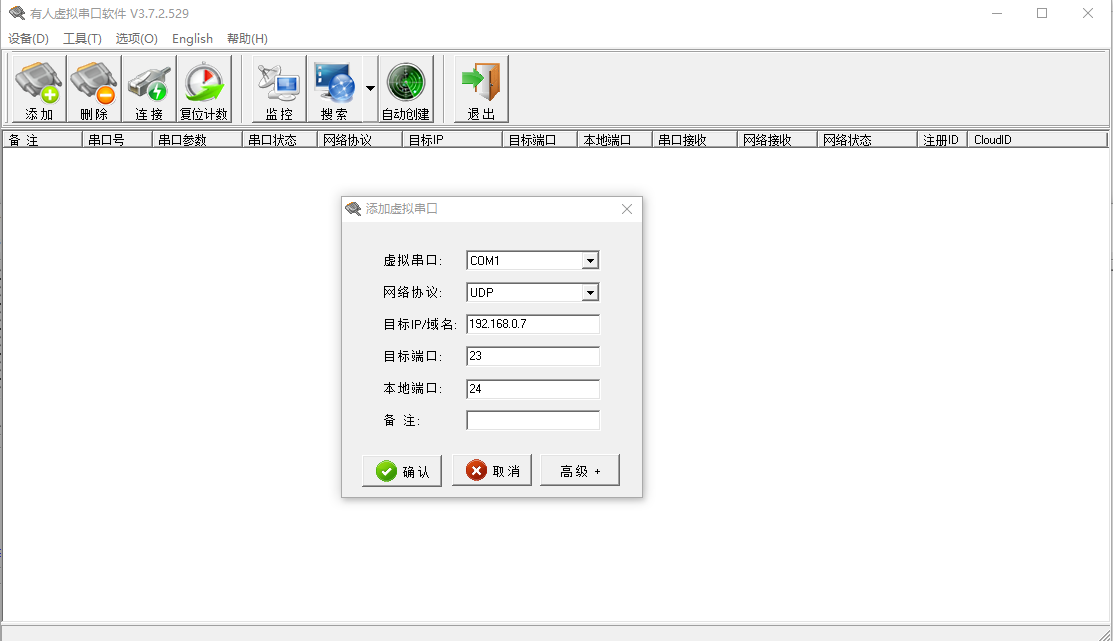Image resolution: width=1113 pixels, height=641 pixels.
Task: Open the 设备(D) menu
Action: [x=28, y=38]
